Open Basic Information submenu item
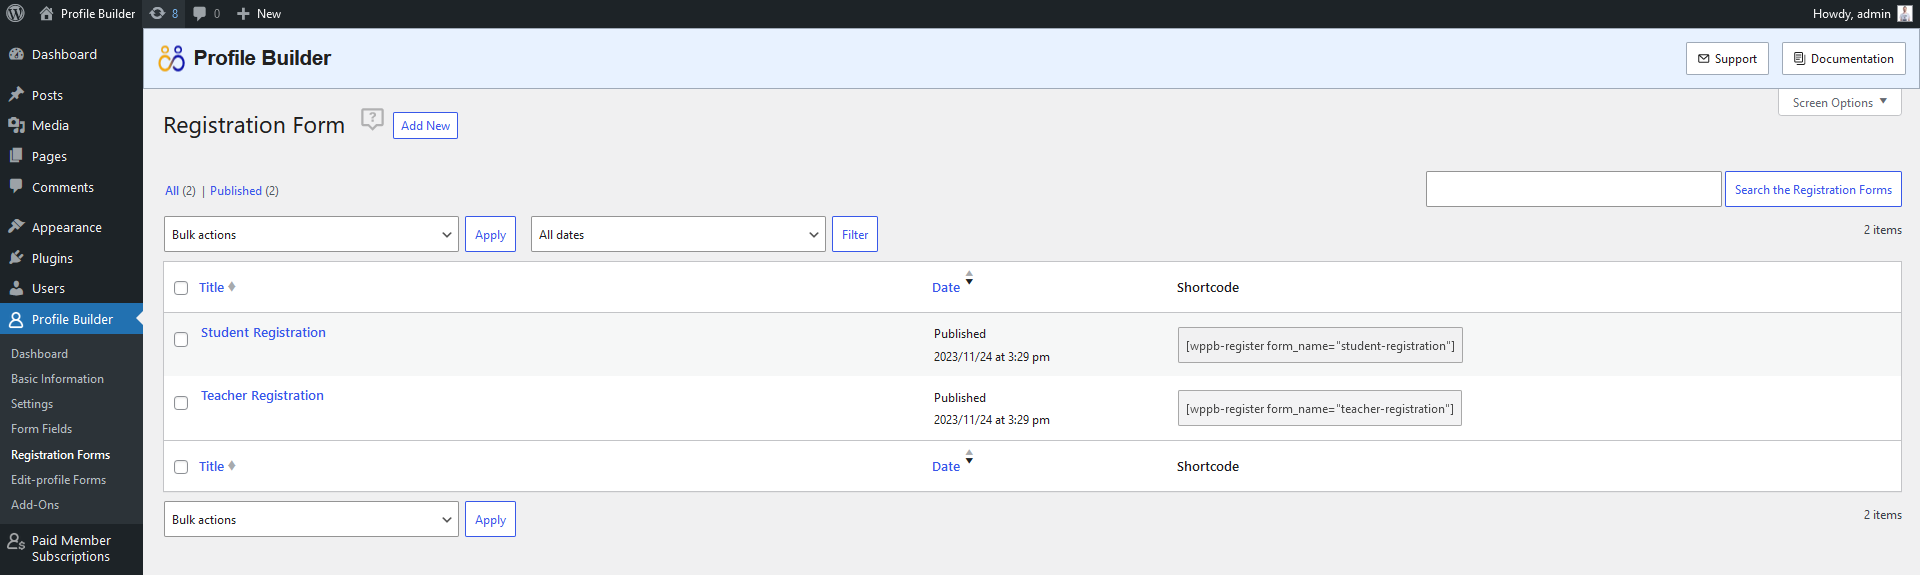This screenshot has width=1920, height=575. tap(57, 379)
